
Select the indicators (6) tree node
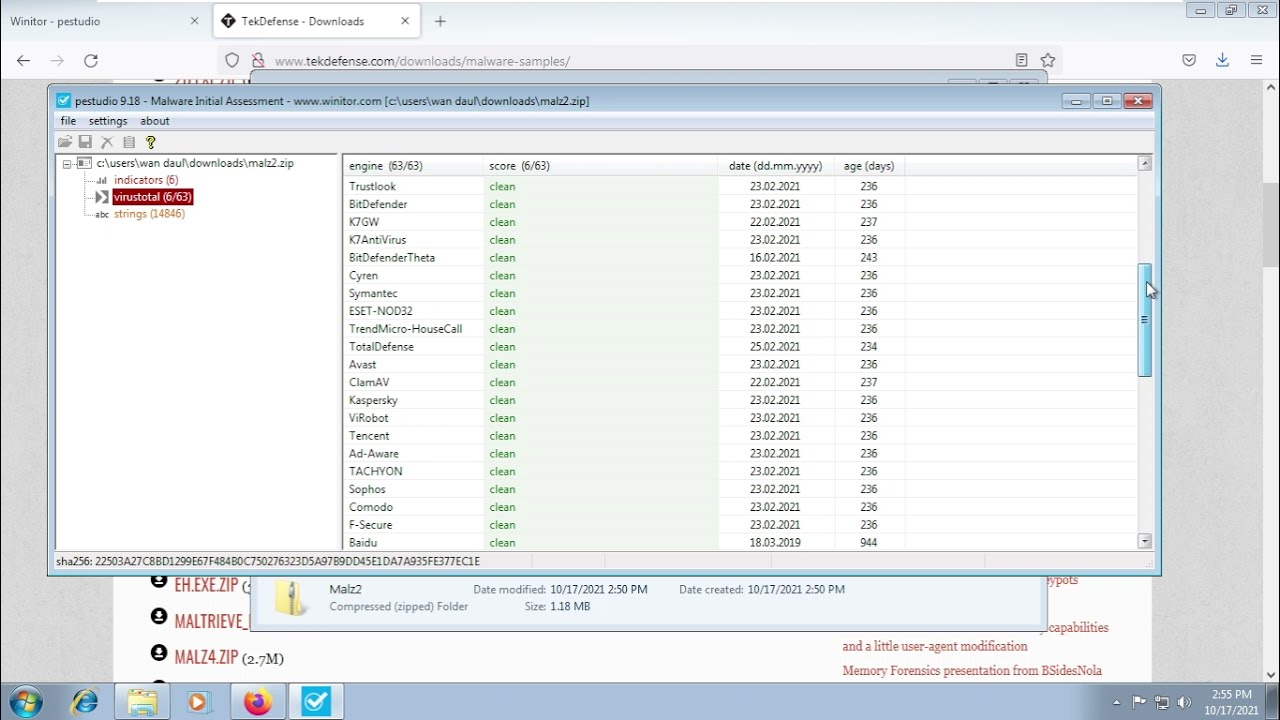pos(146,180)
